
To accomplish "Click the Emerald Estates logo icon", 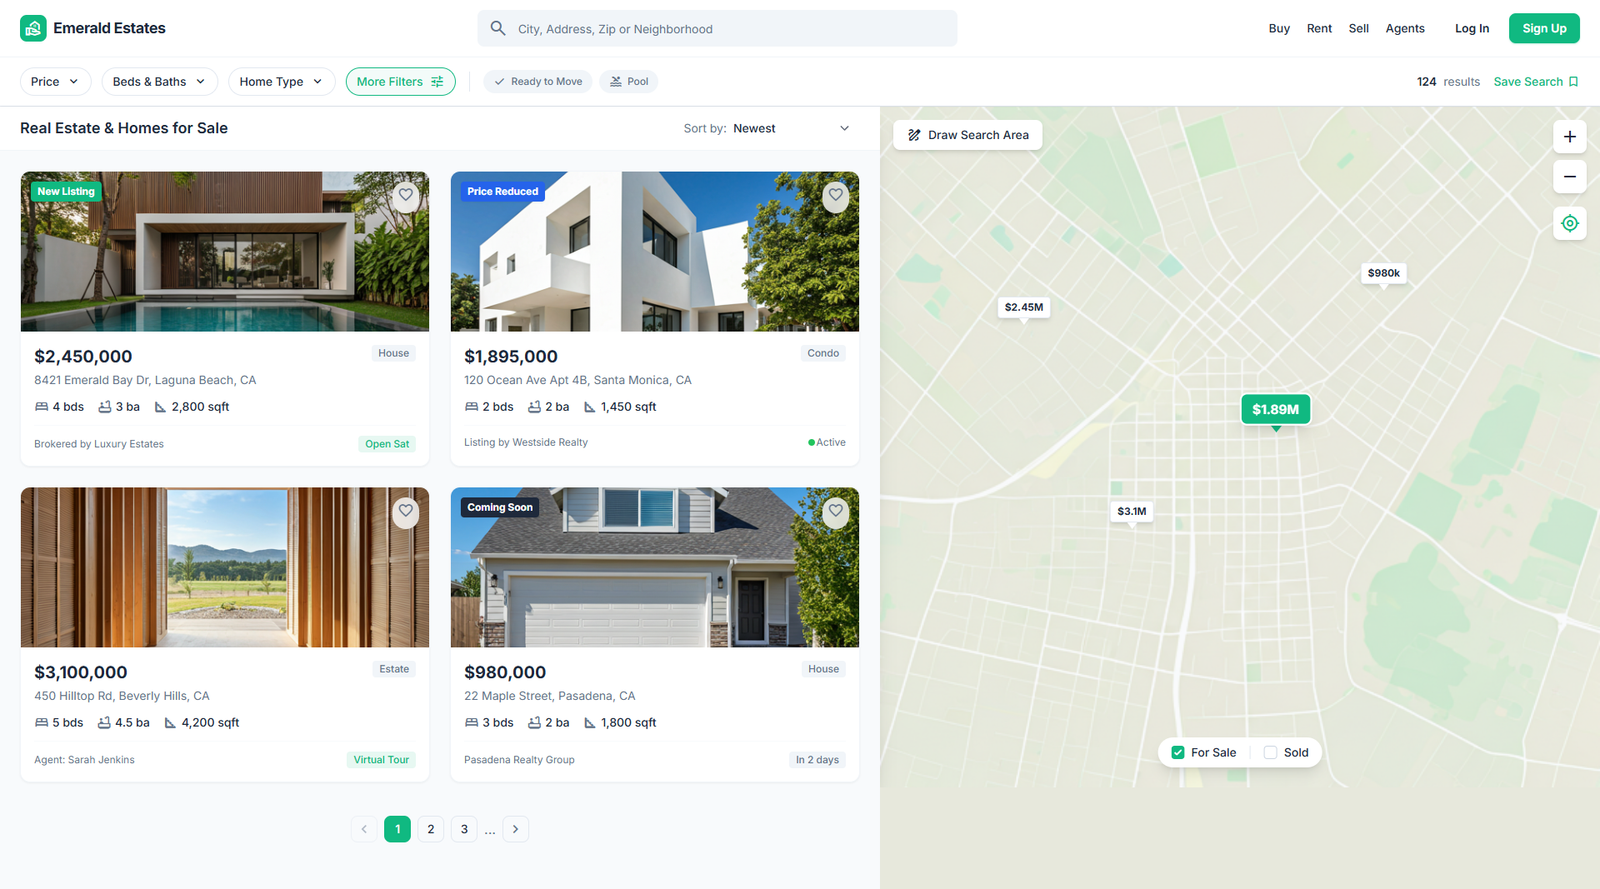I will pos(33,28).
